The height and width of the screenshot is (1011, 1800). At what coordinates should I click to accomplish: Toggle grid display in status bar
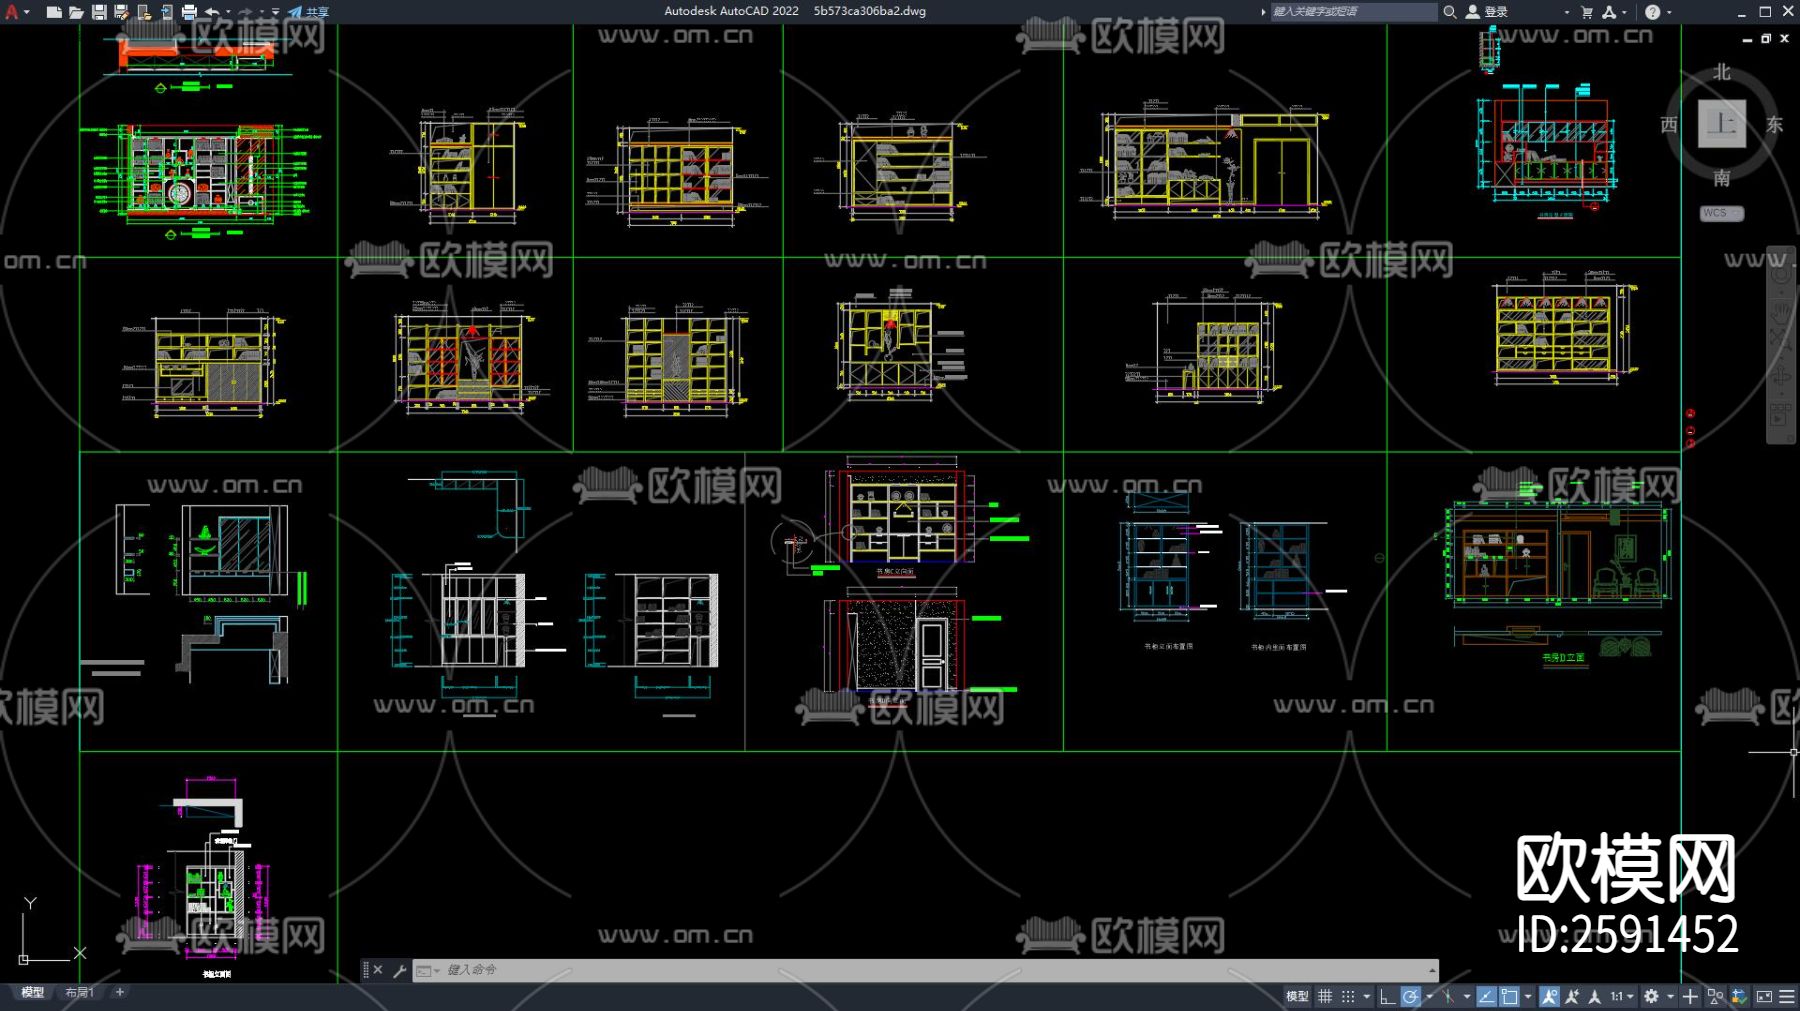coord(1325,996)
